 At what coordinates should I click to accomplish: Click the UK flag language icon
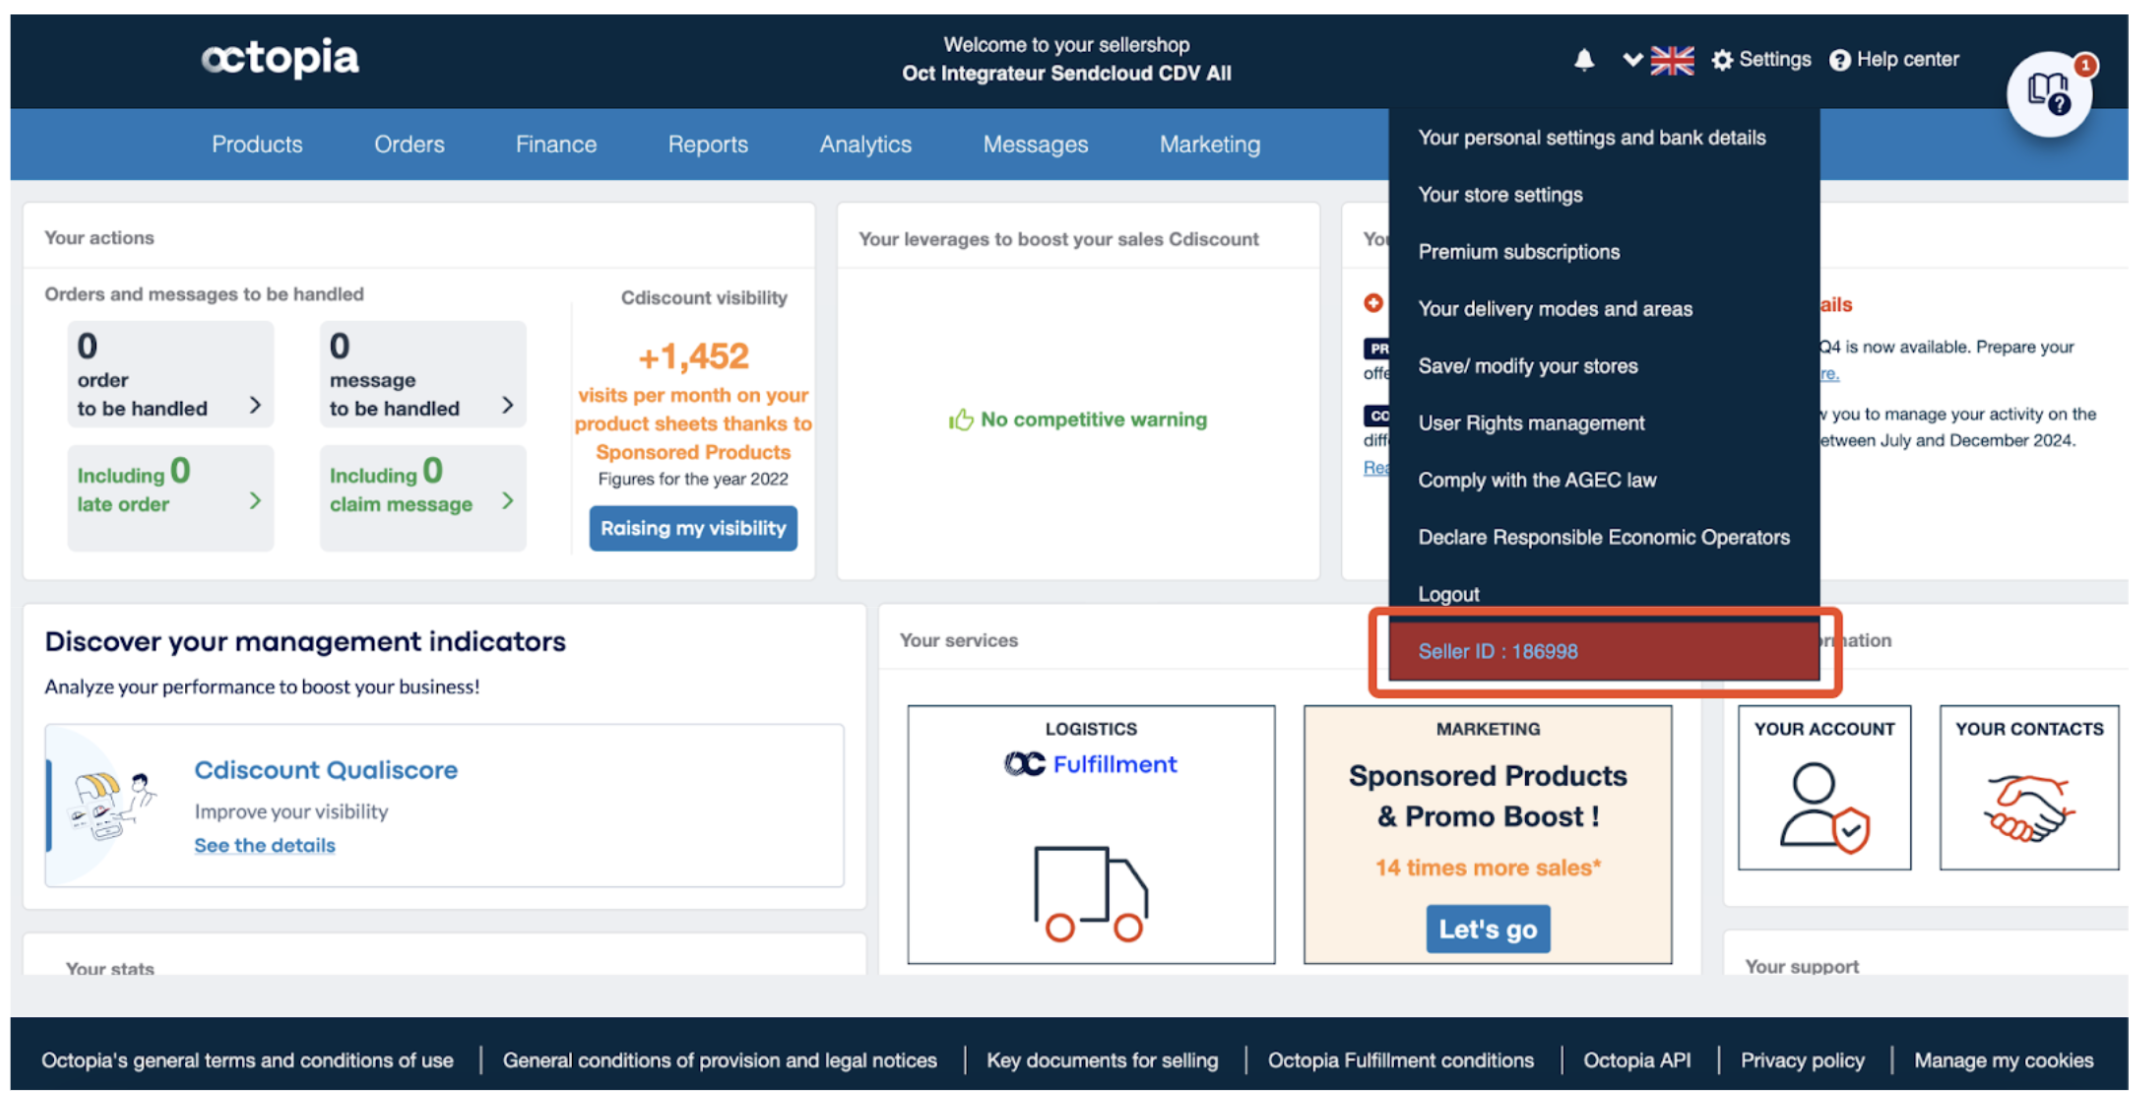pos(1672,60)
